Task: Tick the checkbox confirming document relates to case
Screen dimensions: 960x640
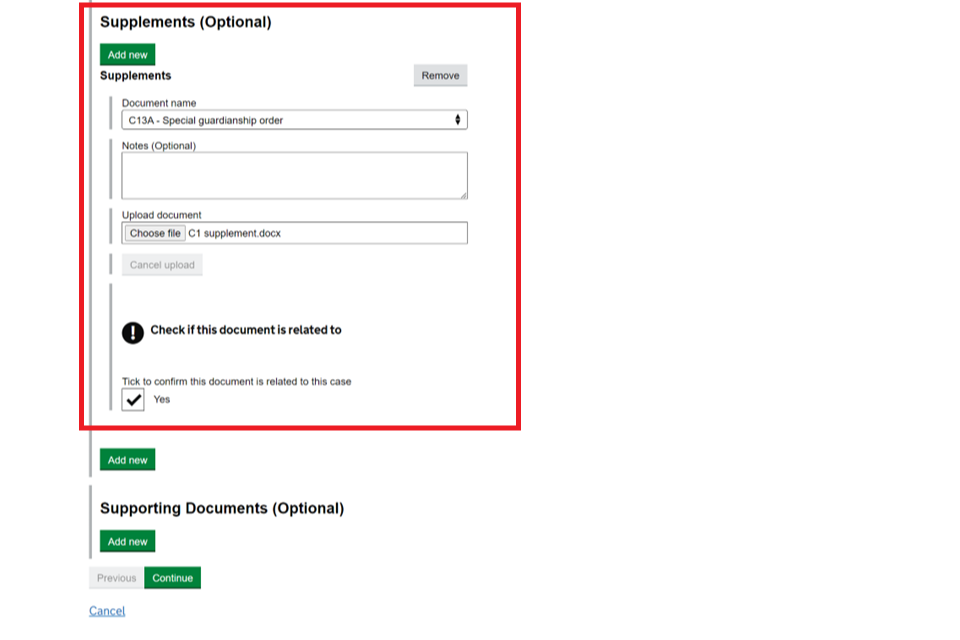Action: pos(133,400)
